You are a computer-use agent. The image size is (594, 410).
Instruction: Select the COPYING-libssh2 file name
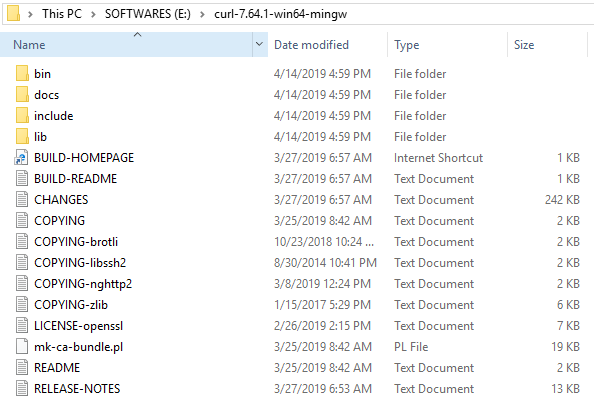[x=80, y=263]
